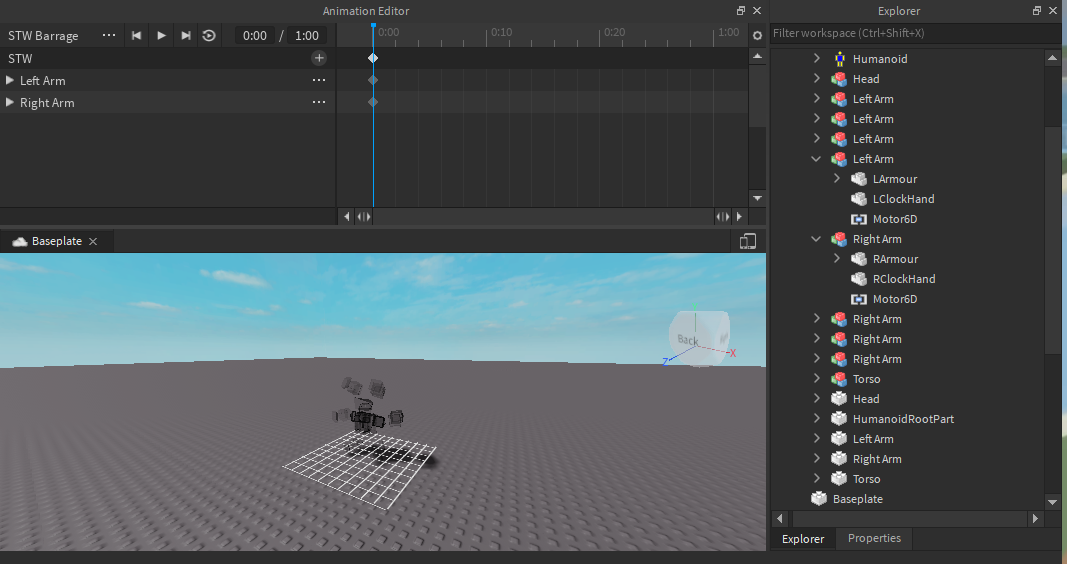Collapse the expanded Right Arm node
Viewport: 1067px width, 564px height.
[817, 239]
